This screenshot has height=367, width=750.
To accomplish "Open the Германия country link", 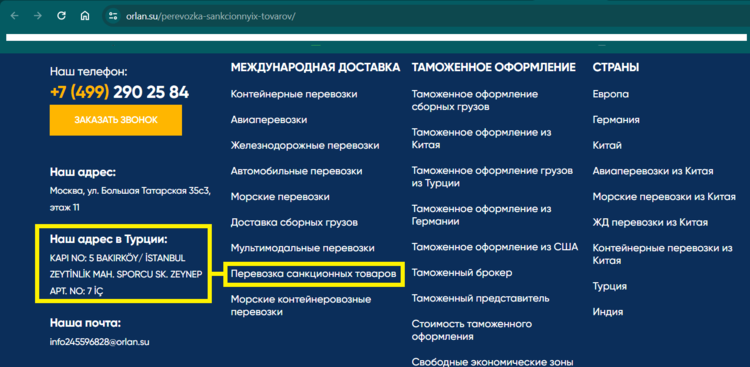I will click(616, 120).
